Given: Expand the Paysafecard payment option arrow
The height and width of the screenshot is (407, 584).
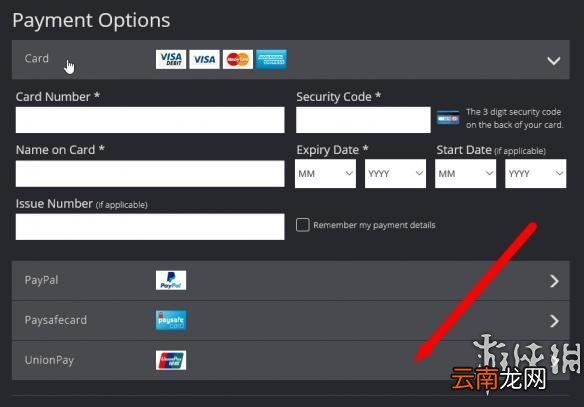Looking at the screenshot, I should click(555, 321).
